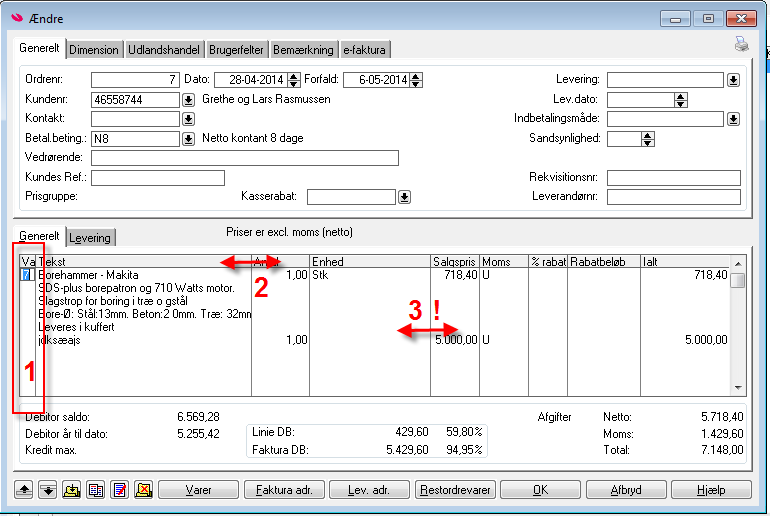Click the Lev.dato spinner arrows

[681, 100]
